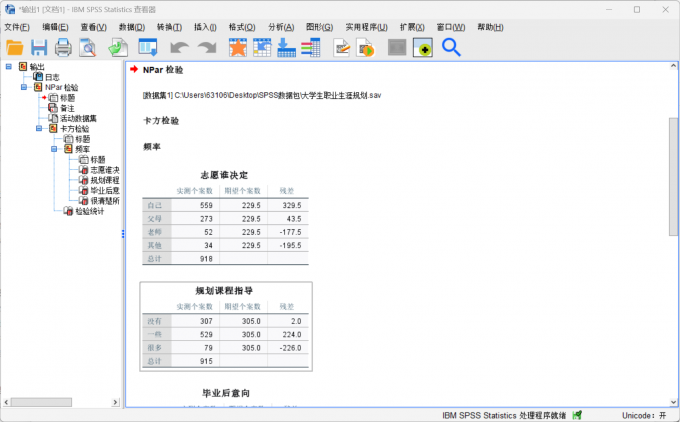This screenshot has height=422, width=680.
Task: Click the Redo arrow icon
Action: pyautogui.click(x=207, y=47)
